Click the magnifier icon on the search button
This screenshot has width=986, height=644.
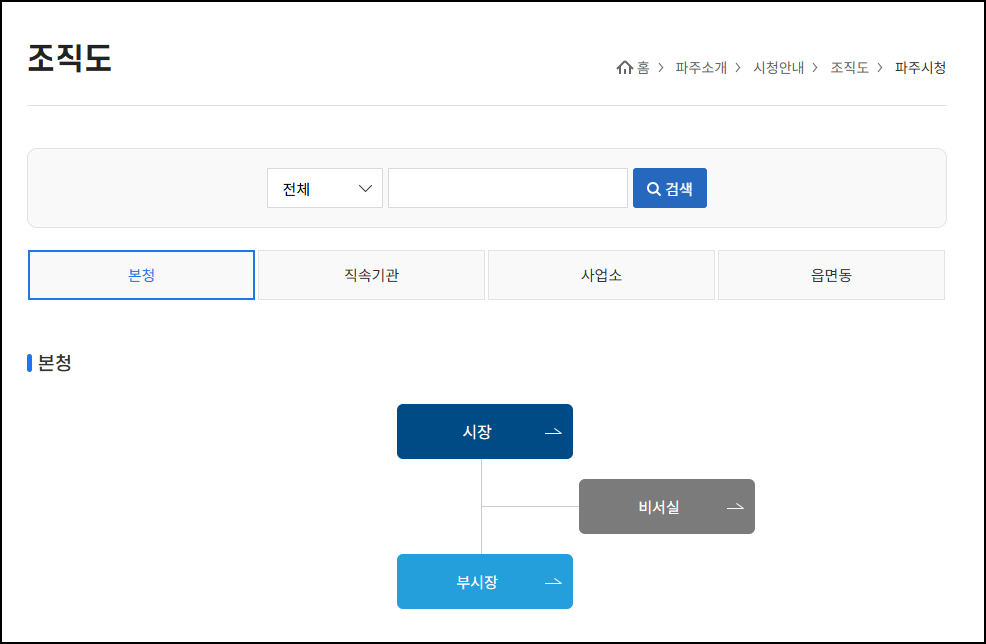click(x=654, y=187)
